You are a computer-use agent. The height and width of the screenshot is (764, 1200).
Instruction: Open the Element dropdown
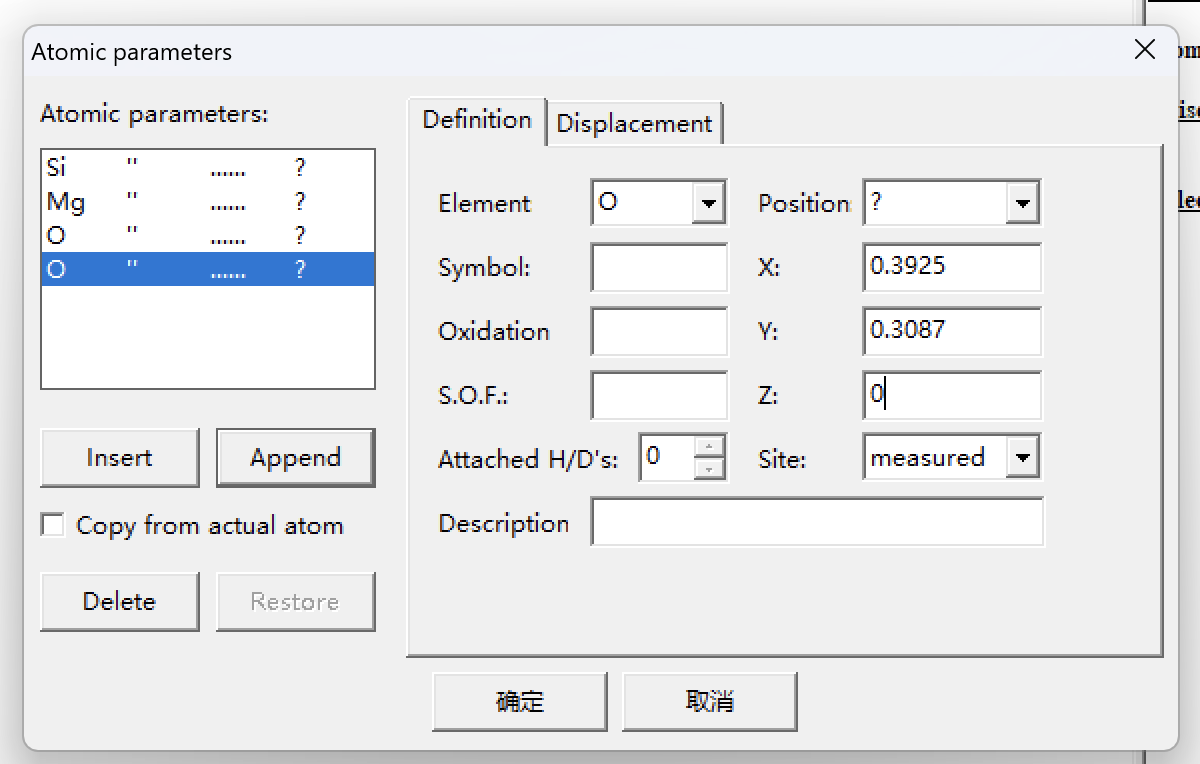pos(708,203)
